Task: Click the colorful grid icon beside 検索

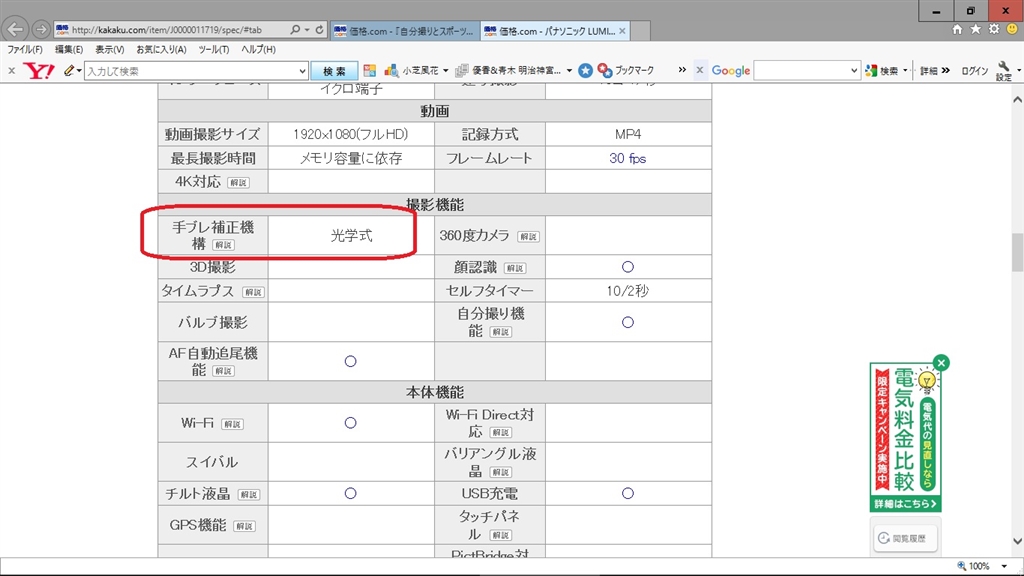Action: tap(370, 71)
